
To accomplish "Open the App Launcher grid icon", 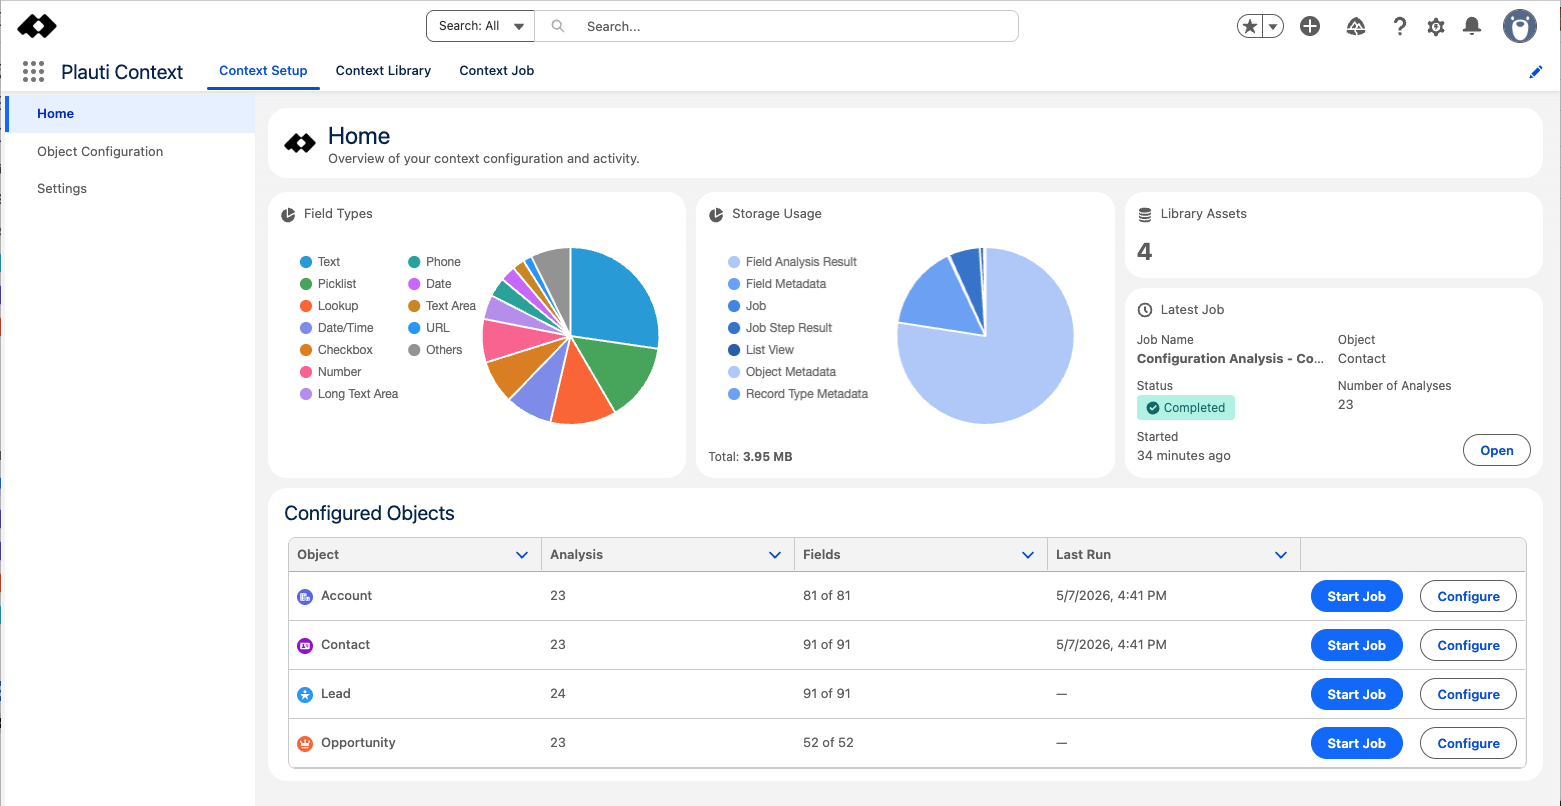I will pyautogui.click(x=33, y=71).
